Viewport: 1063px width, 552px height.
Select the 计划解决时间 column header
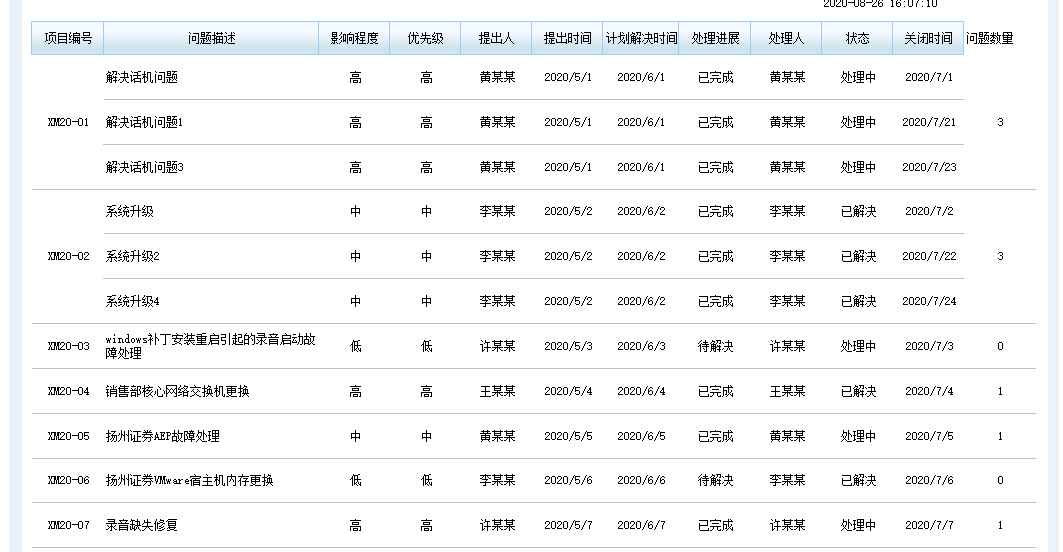click(641, 39)
